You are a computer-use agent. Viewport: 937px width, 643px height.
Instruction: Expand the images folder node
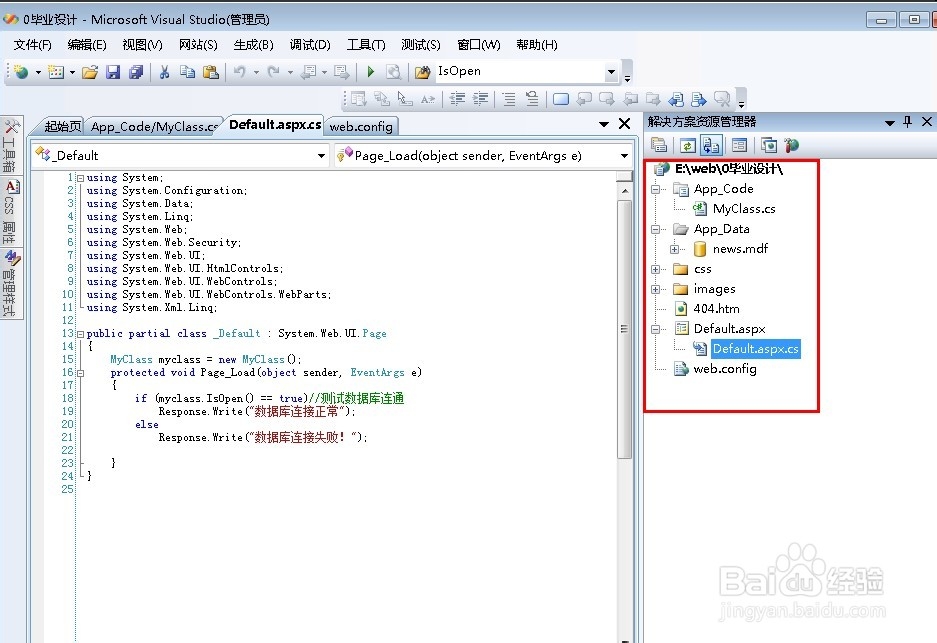656,289
